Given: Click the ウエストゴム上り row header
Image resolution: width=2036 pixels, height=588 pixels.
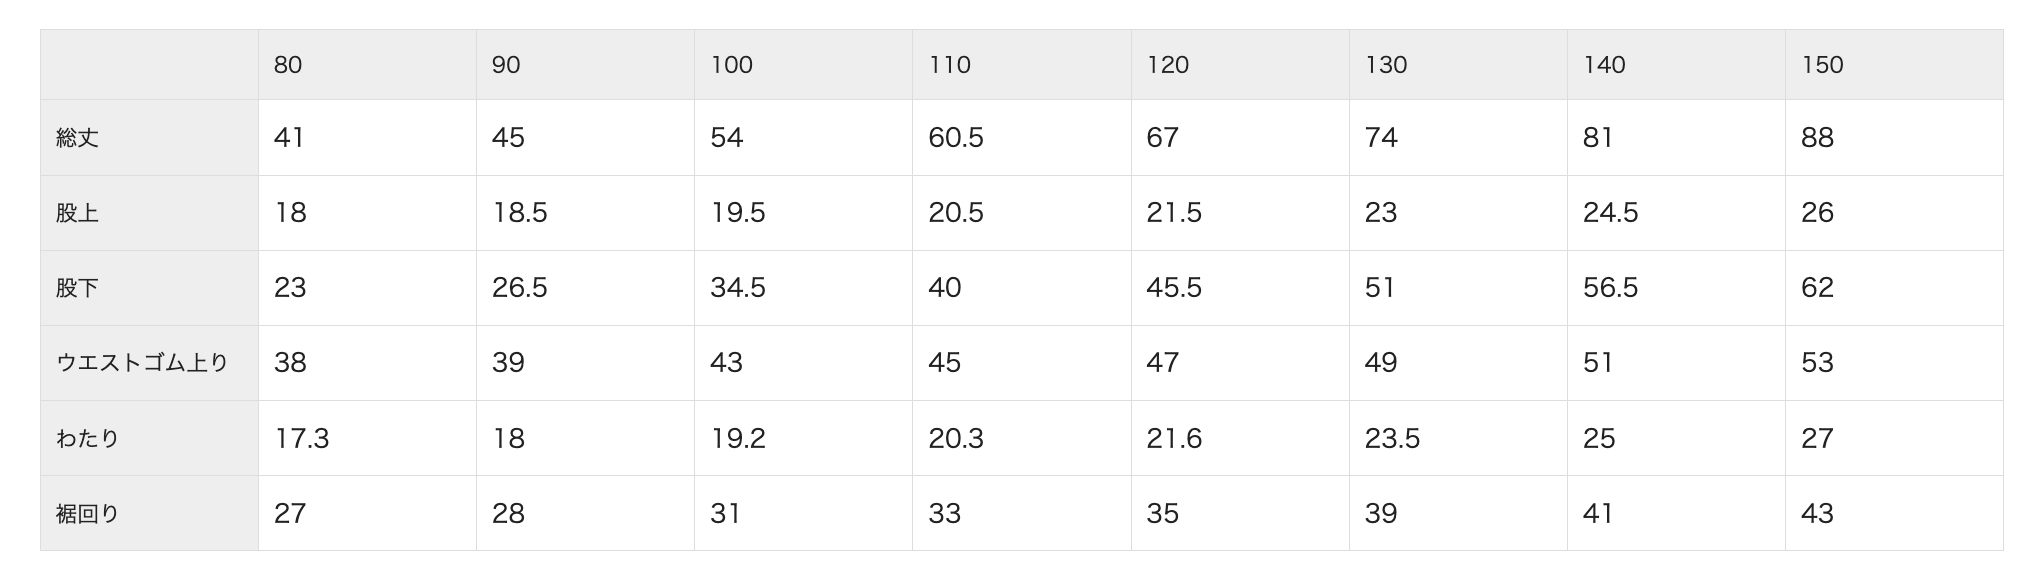Looking at the screenshot, I should pos(142,363).
